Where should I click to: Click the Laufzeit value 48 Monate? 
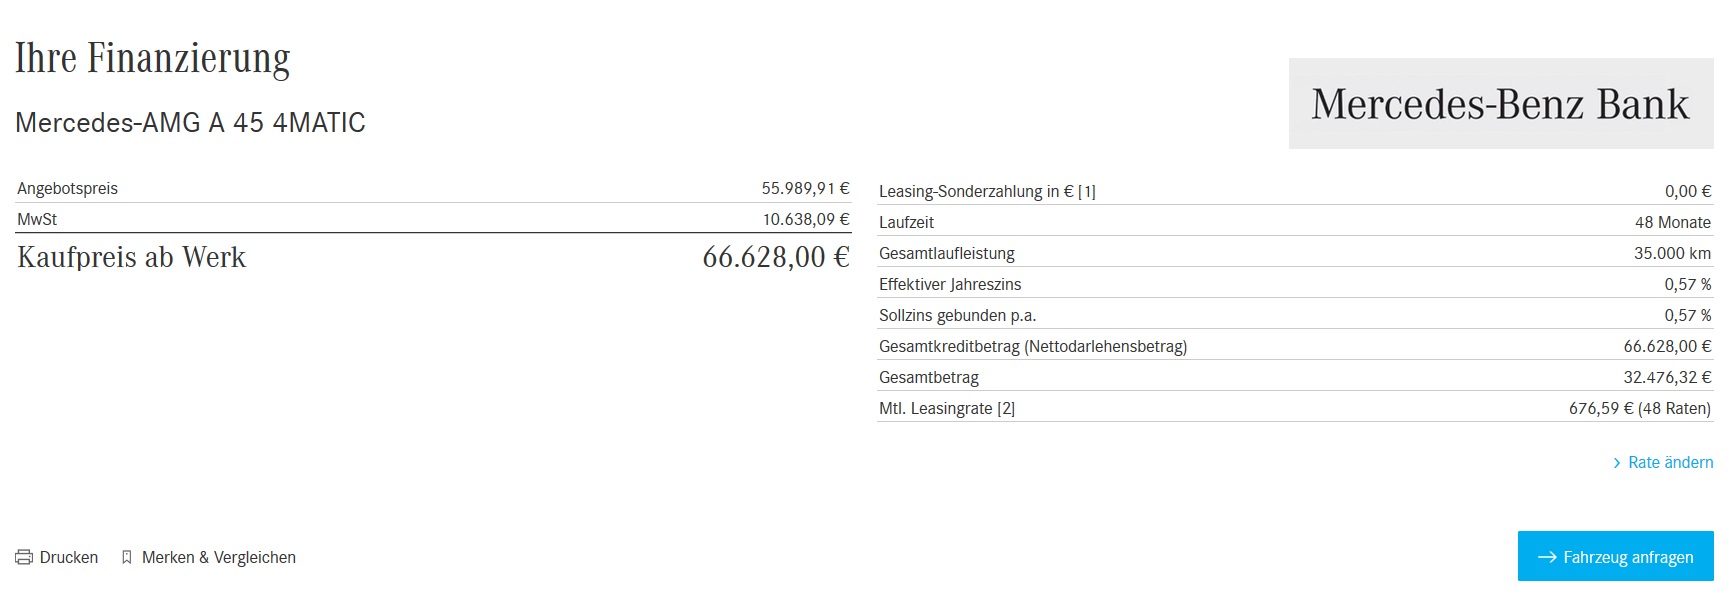pos(1672,223)
